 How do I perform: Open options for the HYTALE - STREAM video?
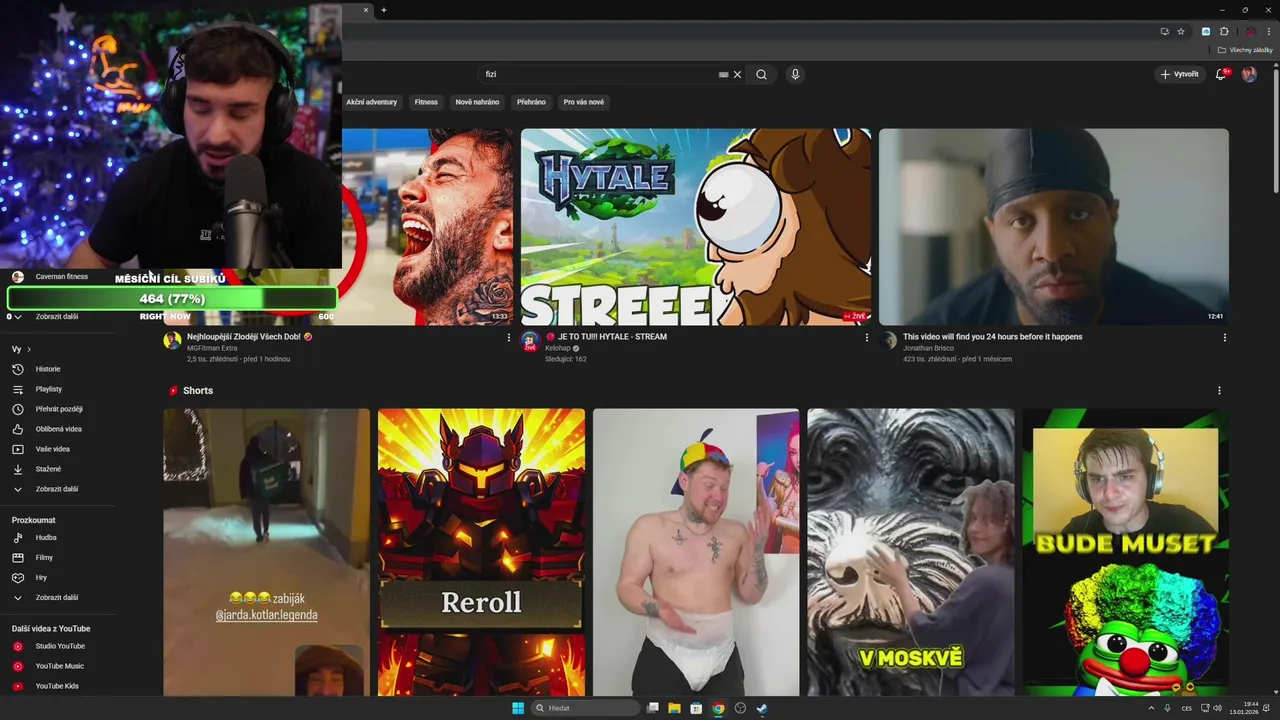[x=867, y=337]
